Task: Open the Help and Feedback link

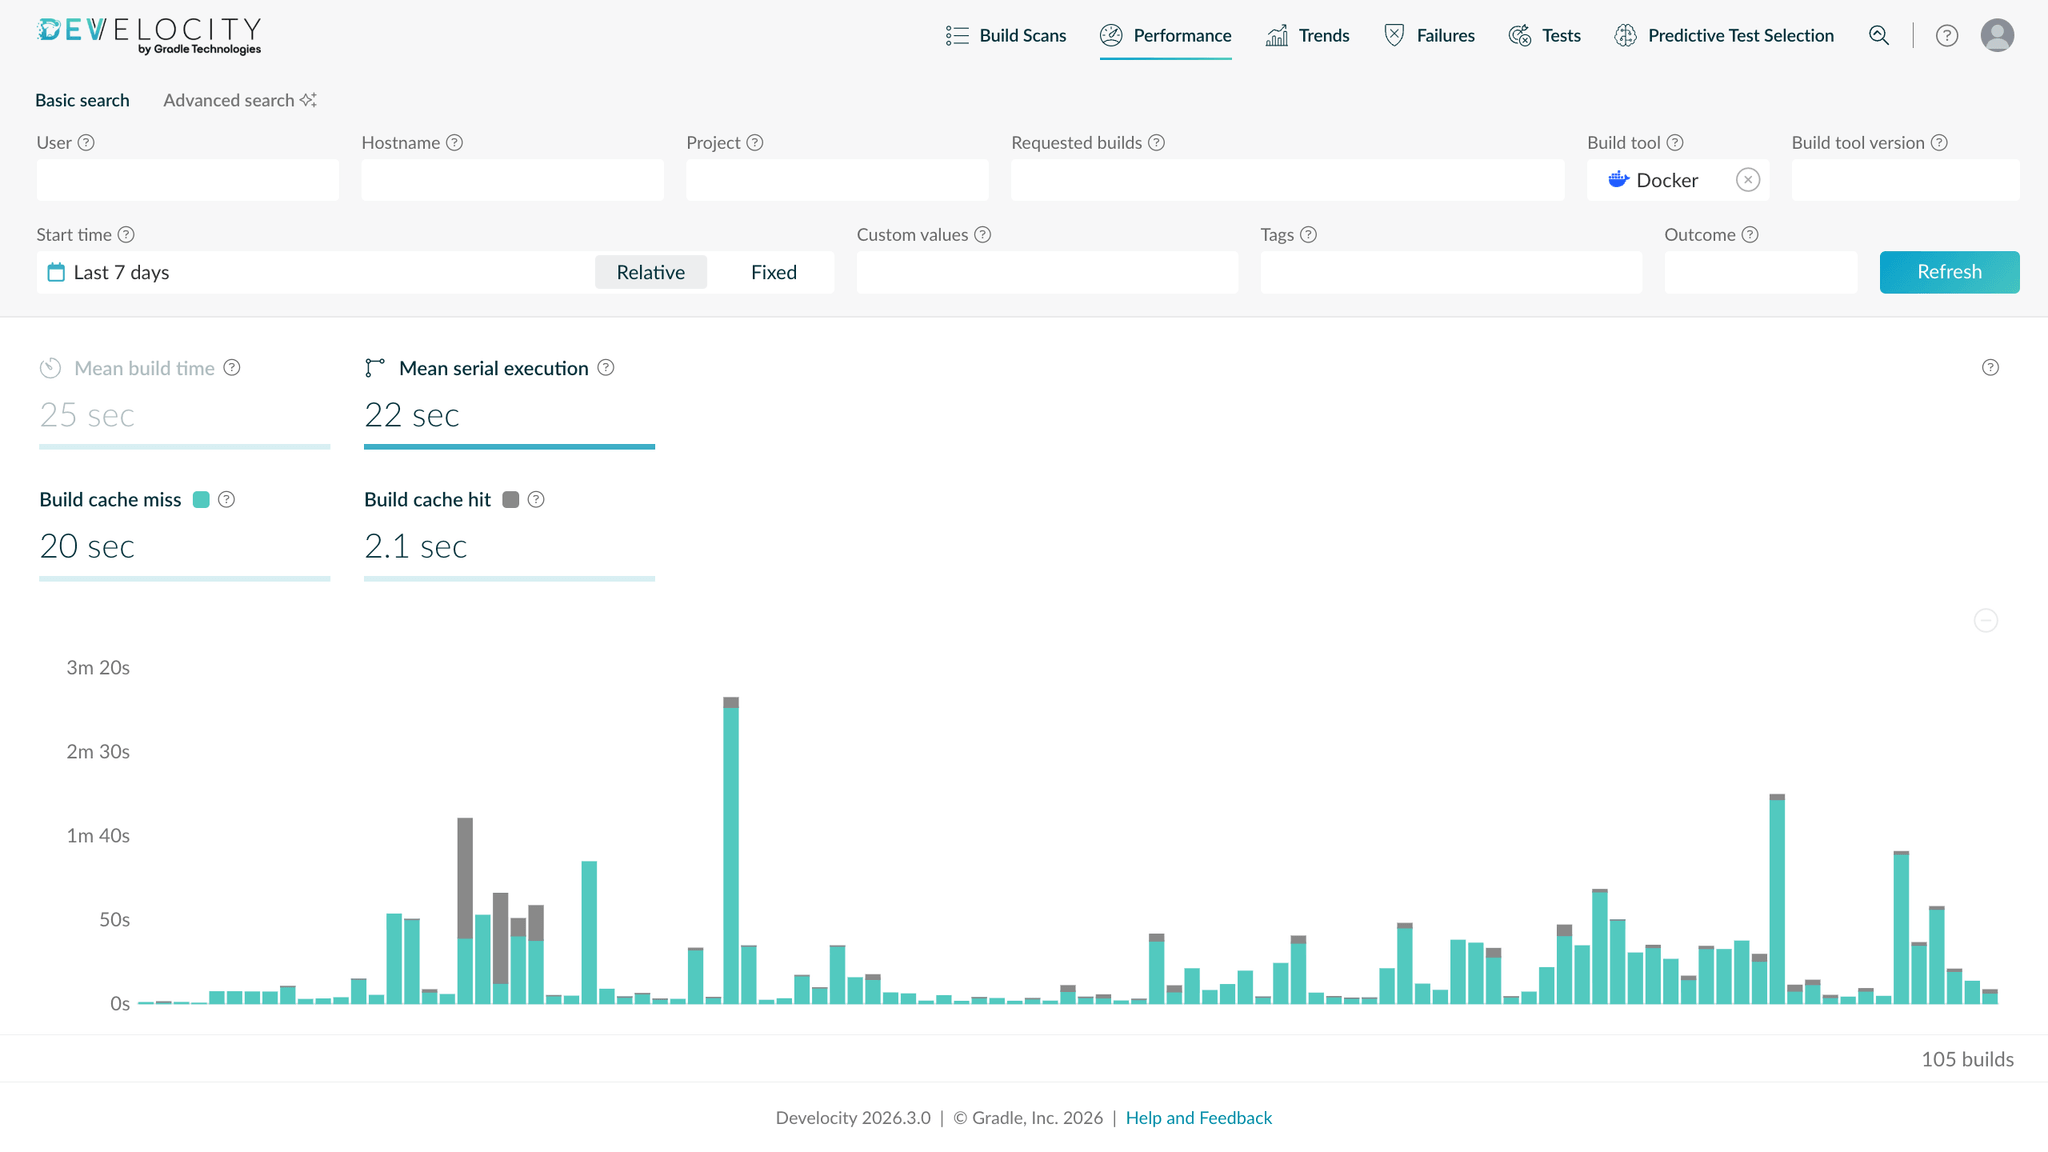Action: point(1199,1118)
